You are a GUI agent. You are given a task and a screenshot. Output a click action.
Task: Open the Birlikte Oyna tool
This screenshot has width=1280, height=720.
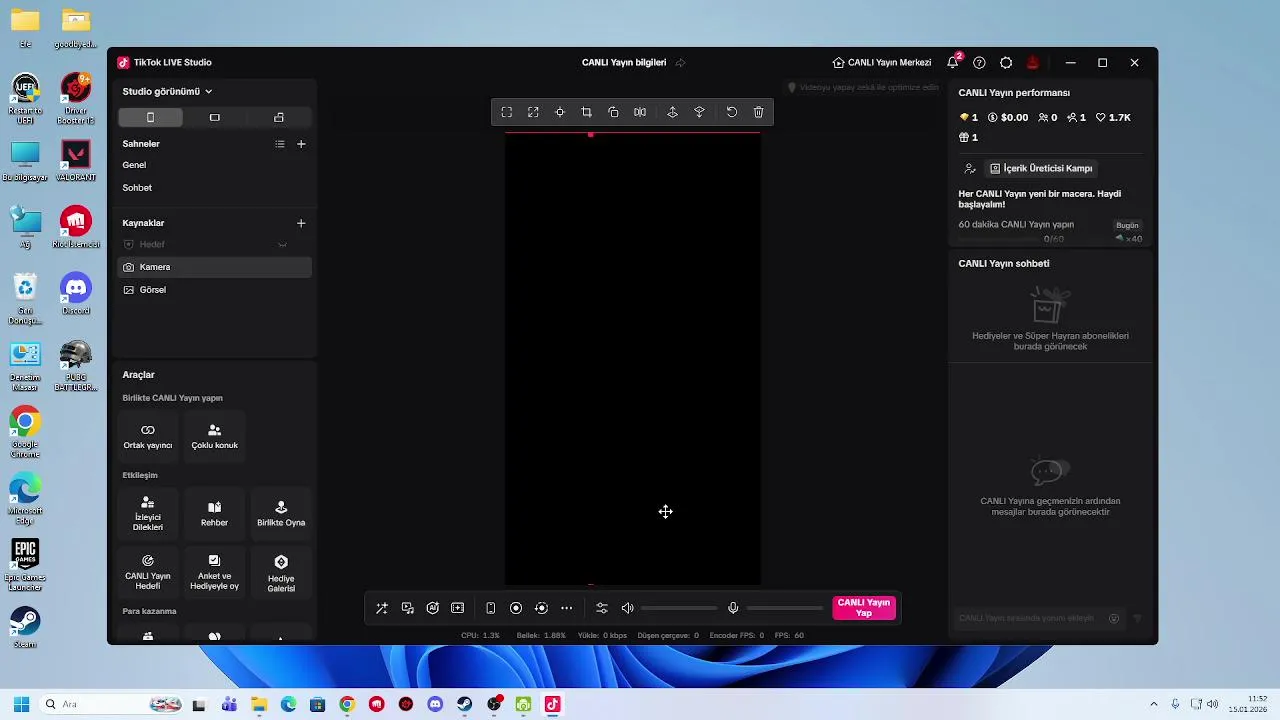click(281, 514)
